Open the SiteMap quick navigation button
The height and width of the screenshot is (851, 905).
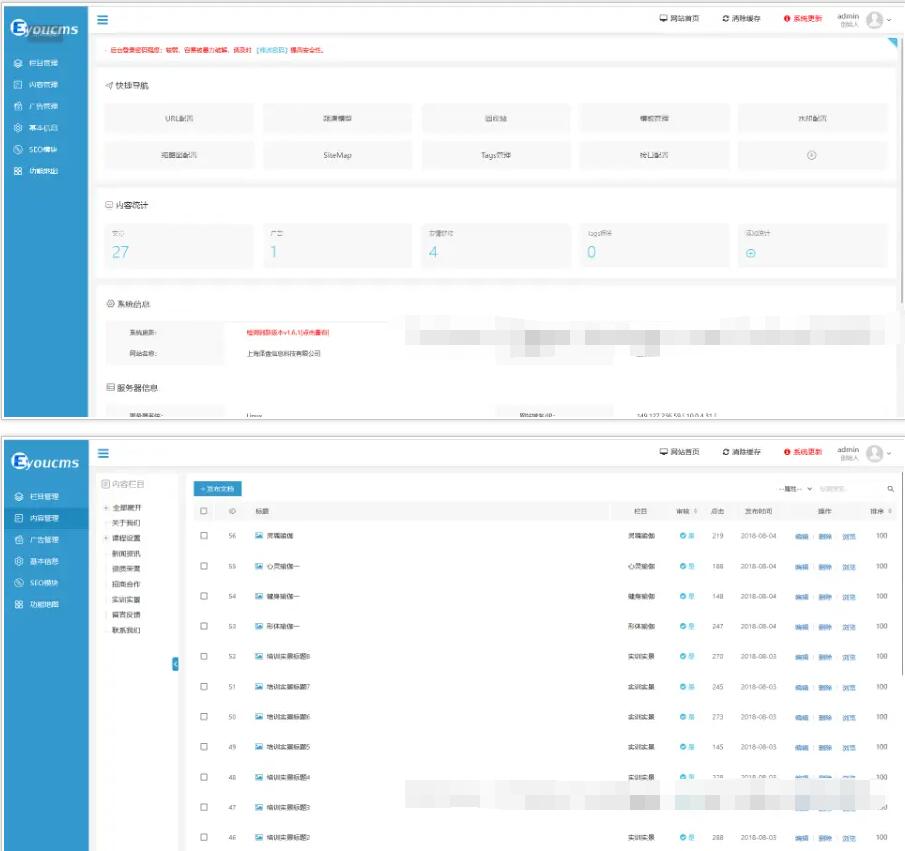(x=337, y=156)
